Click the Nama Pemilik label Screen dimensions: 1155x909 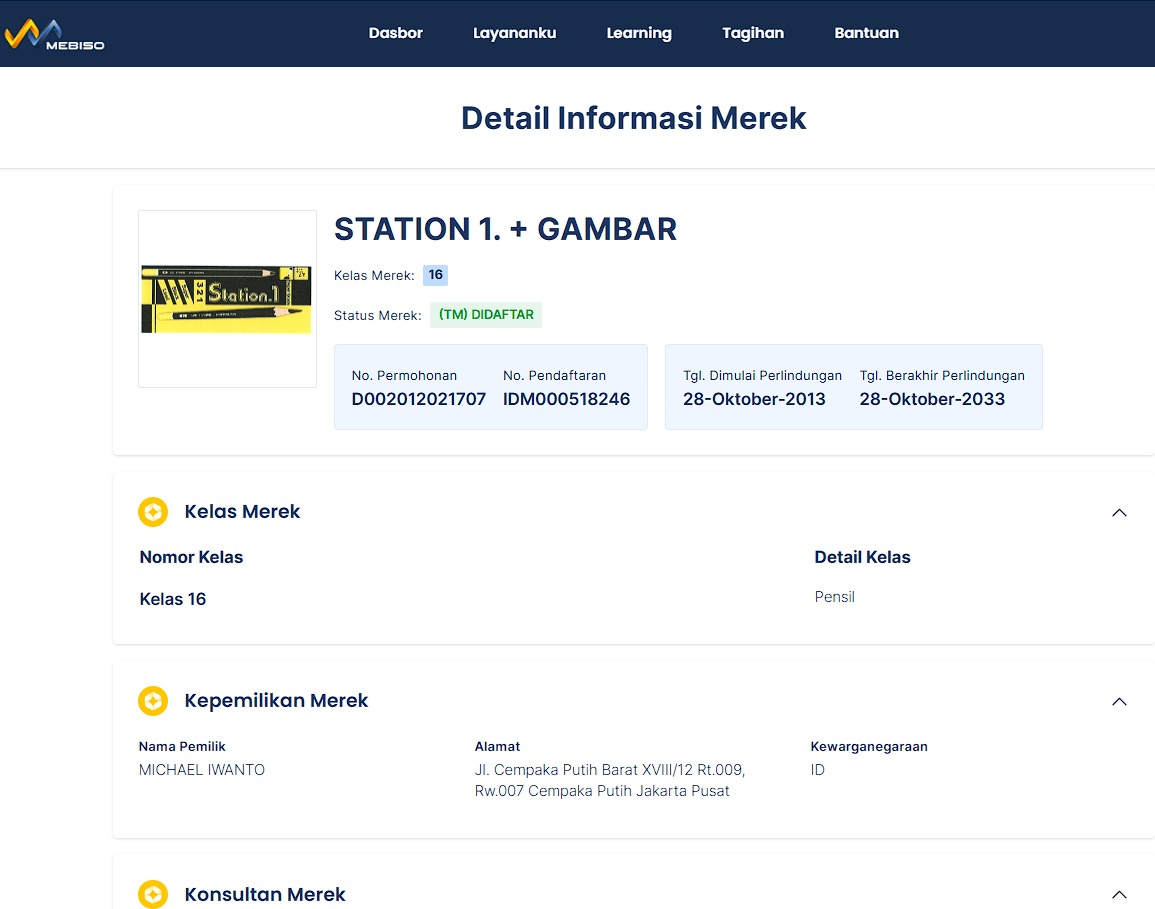pos(182,746)
